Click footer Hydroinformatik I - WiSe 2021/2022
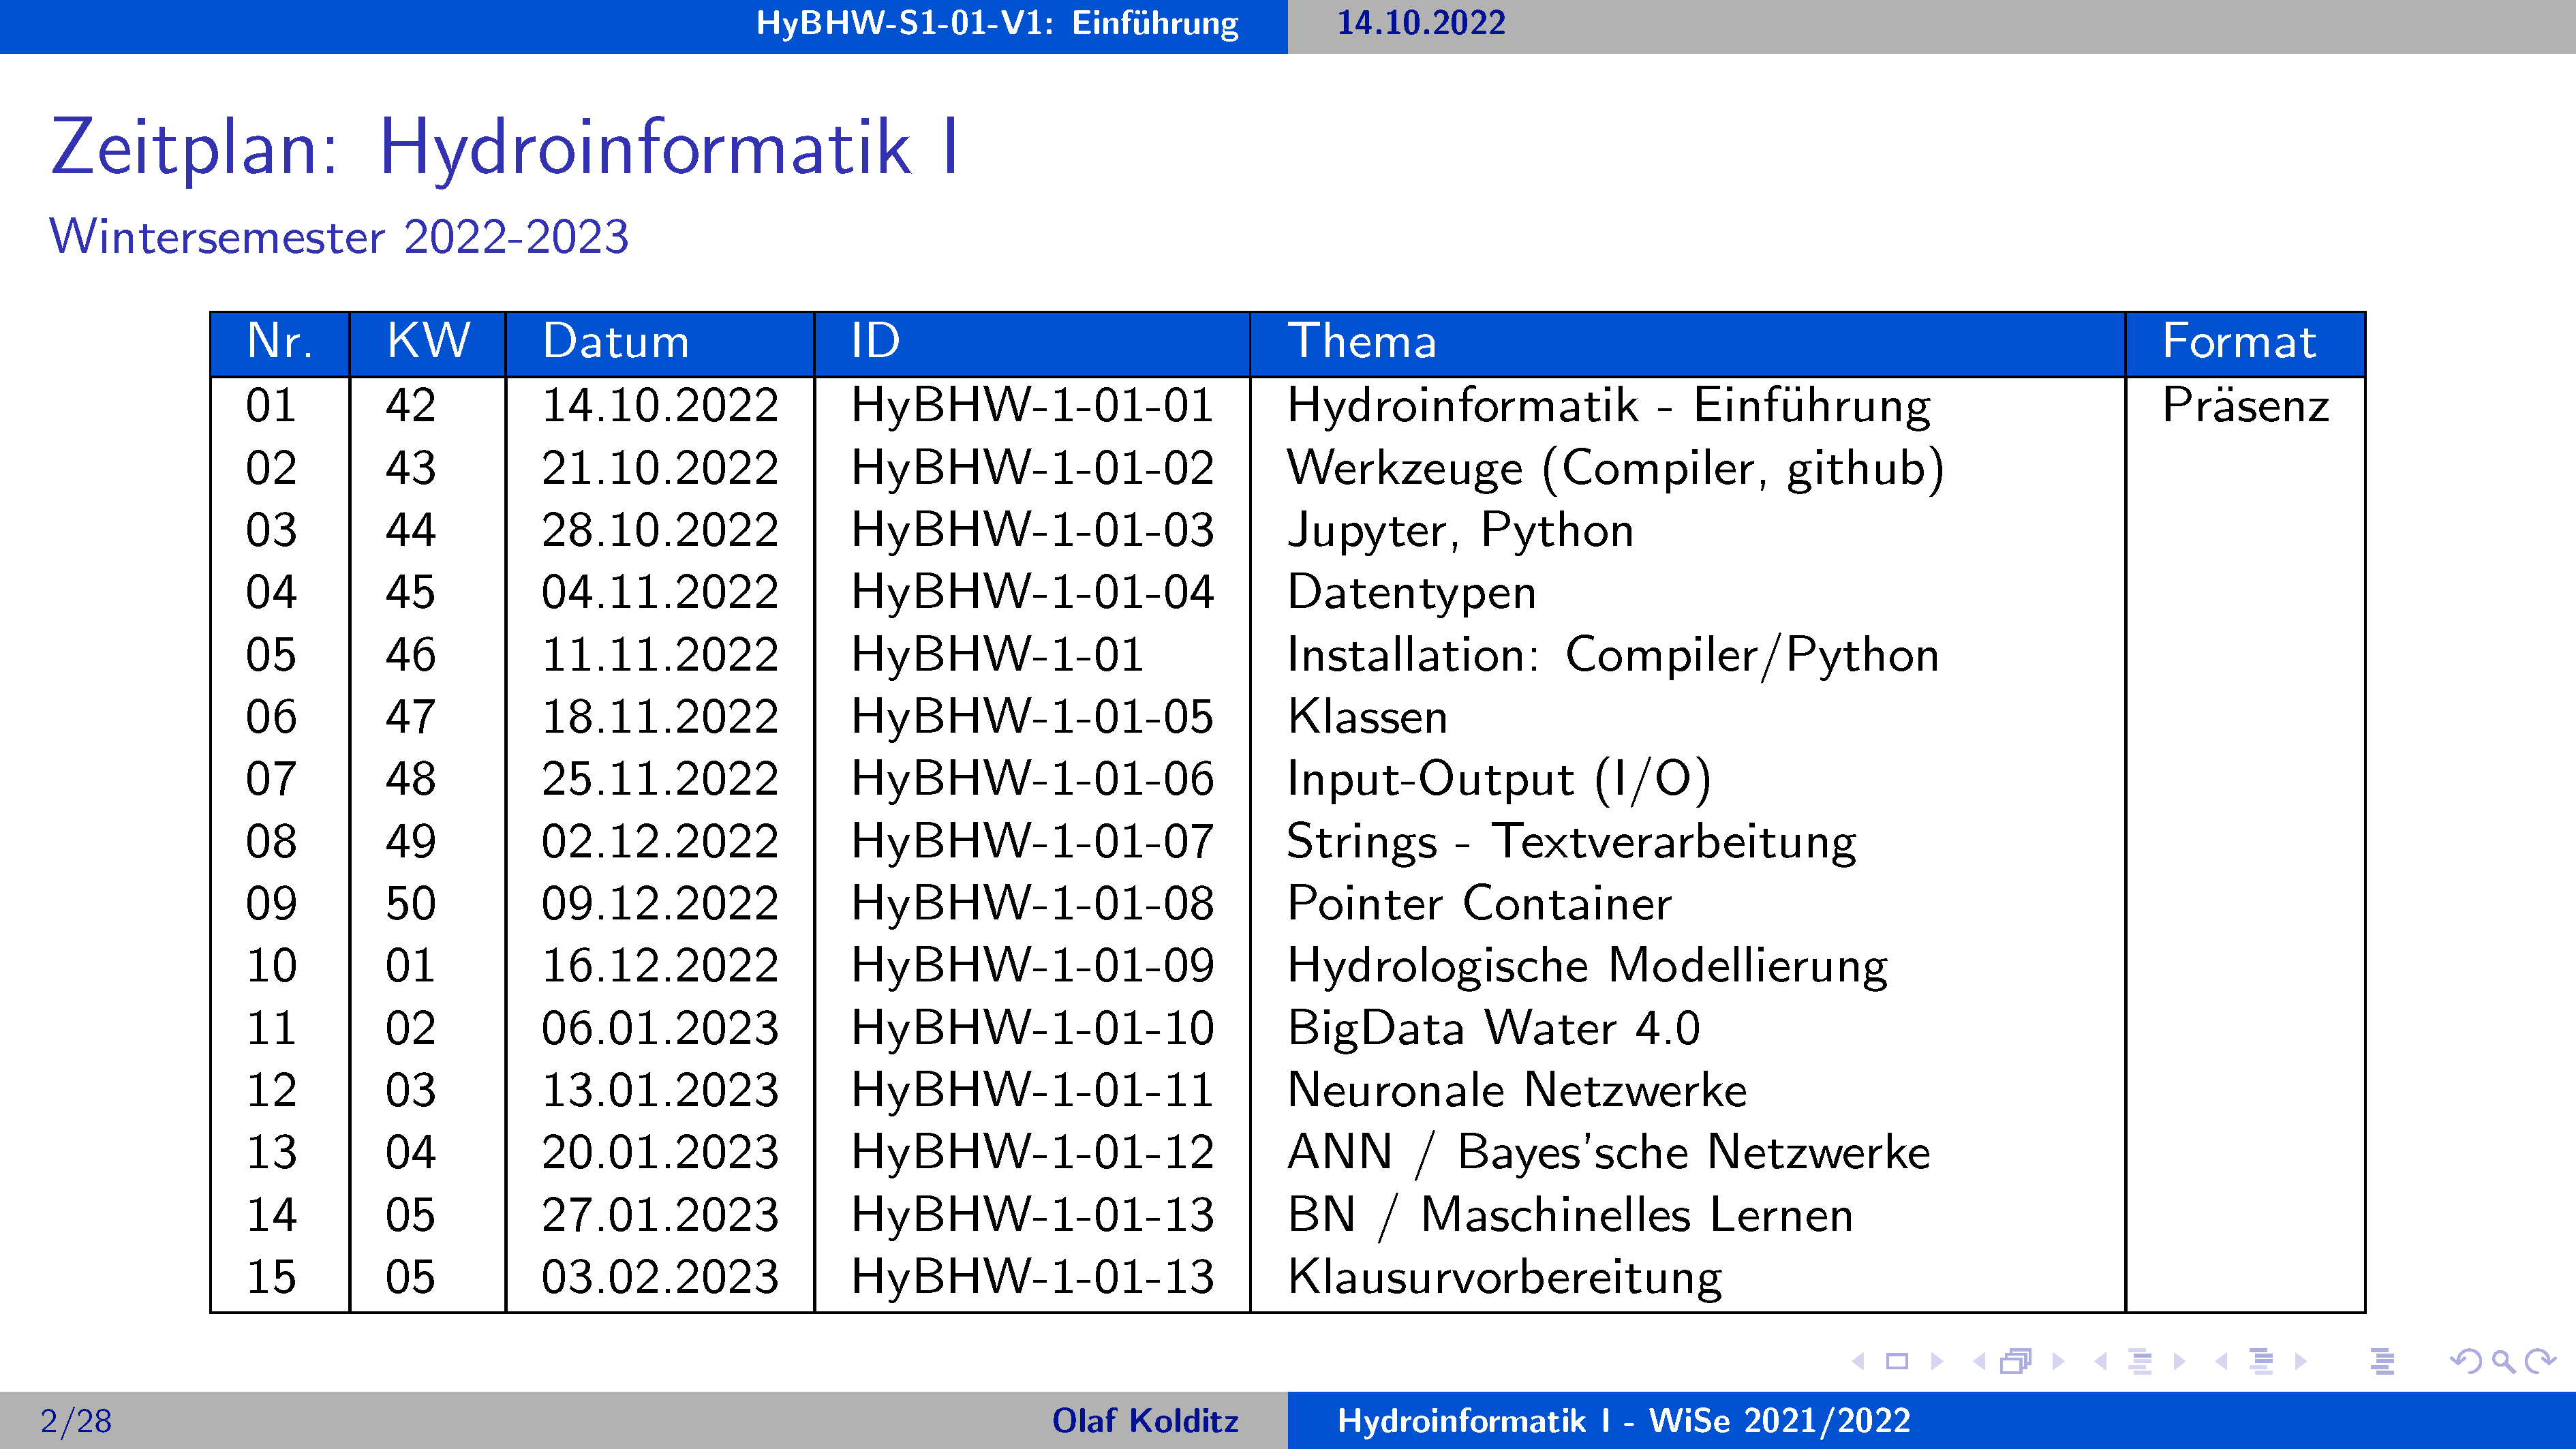 [x=1623, y=1420]
